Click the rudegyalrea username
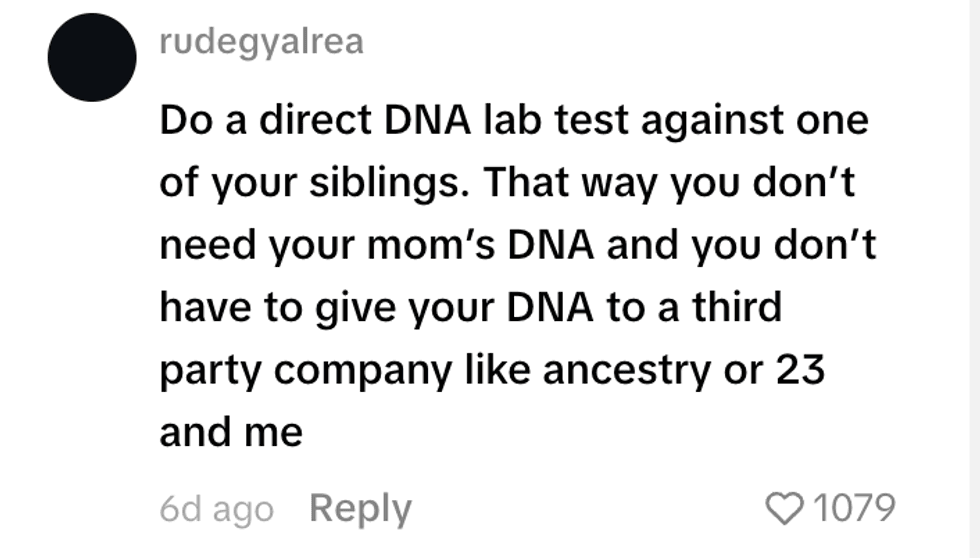The width and height of the screenshot is (980, 558). click(x=261, y=42)
